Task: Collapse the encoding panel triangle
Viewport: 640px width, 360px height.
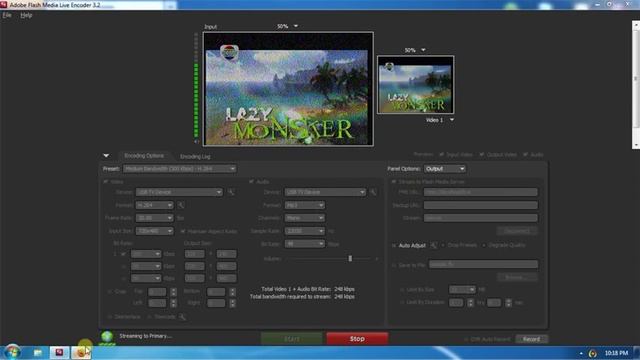Action: pos(106,156)
